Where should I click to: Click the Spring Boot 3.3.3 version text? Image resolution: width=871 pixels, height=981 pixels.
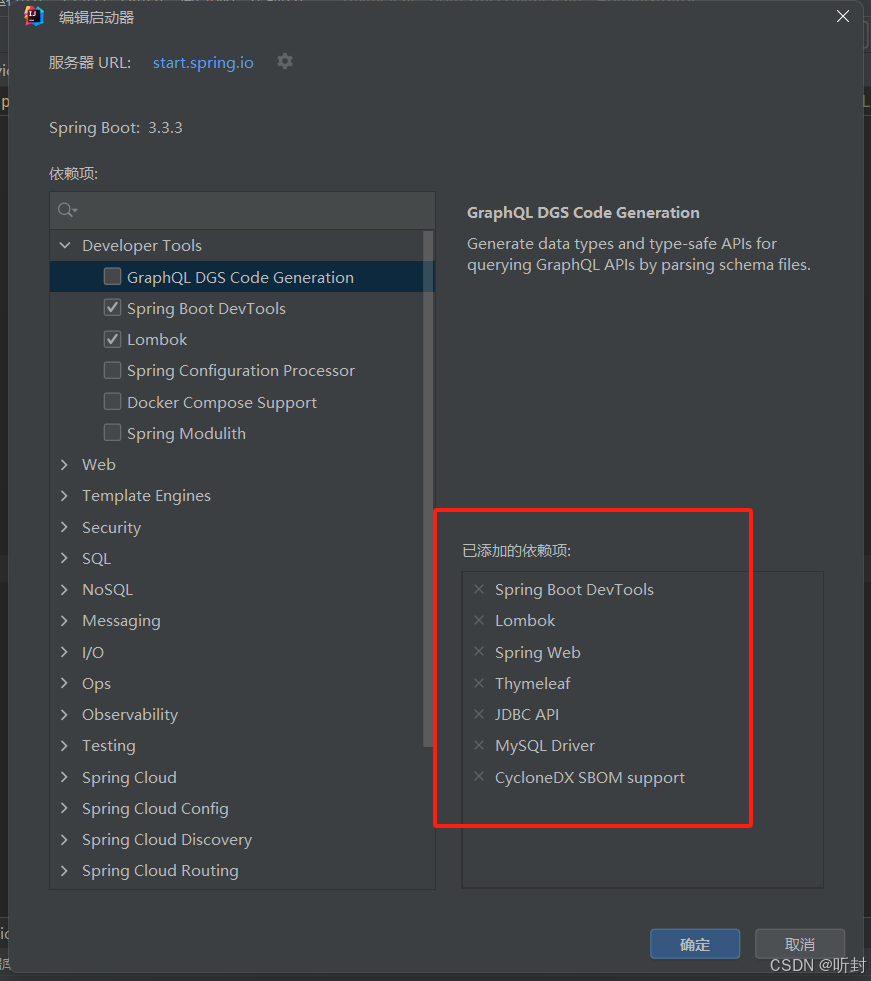point(116,128)
